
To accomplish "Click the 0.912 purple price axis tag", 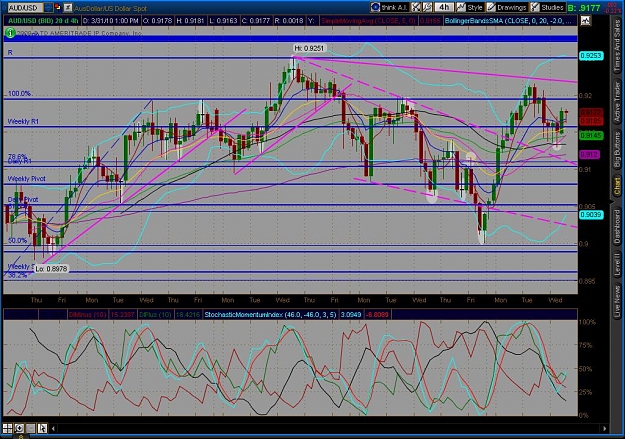I will (x=589, y=154).
